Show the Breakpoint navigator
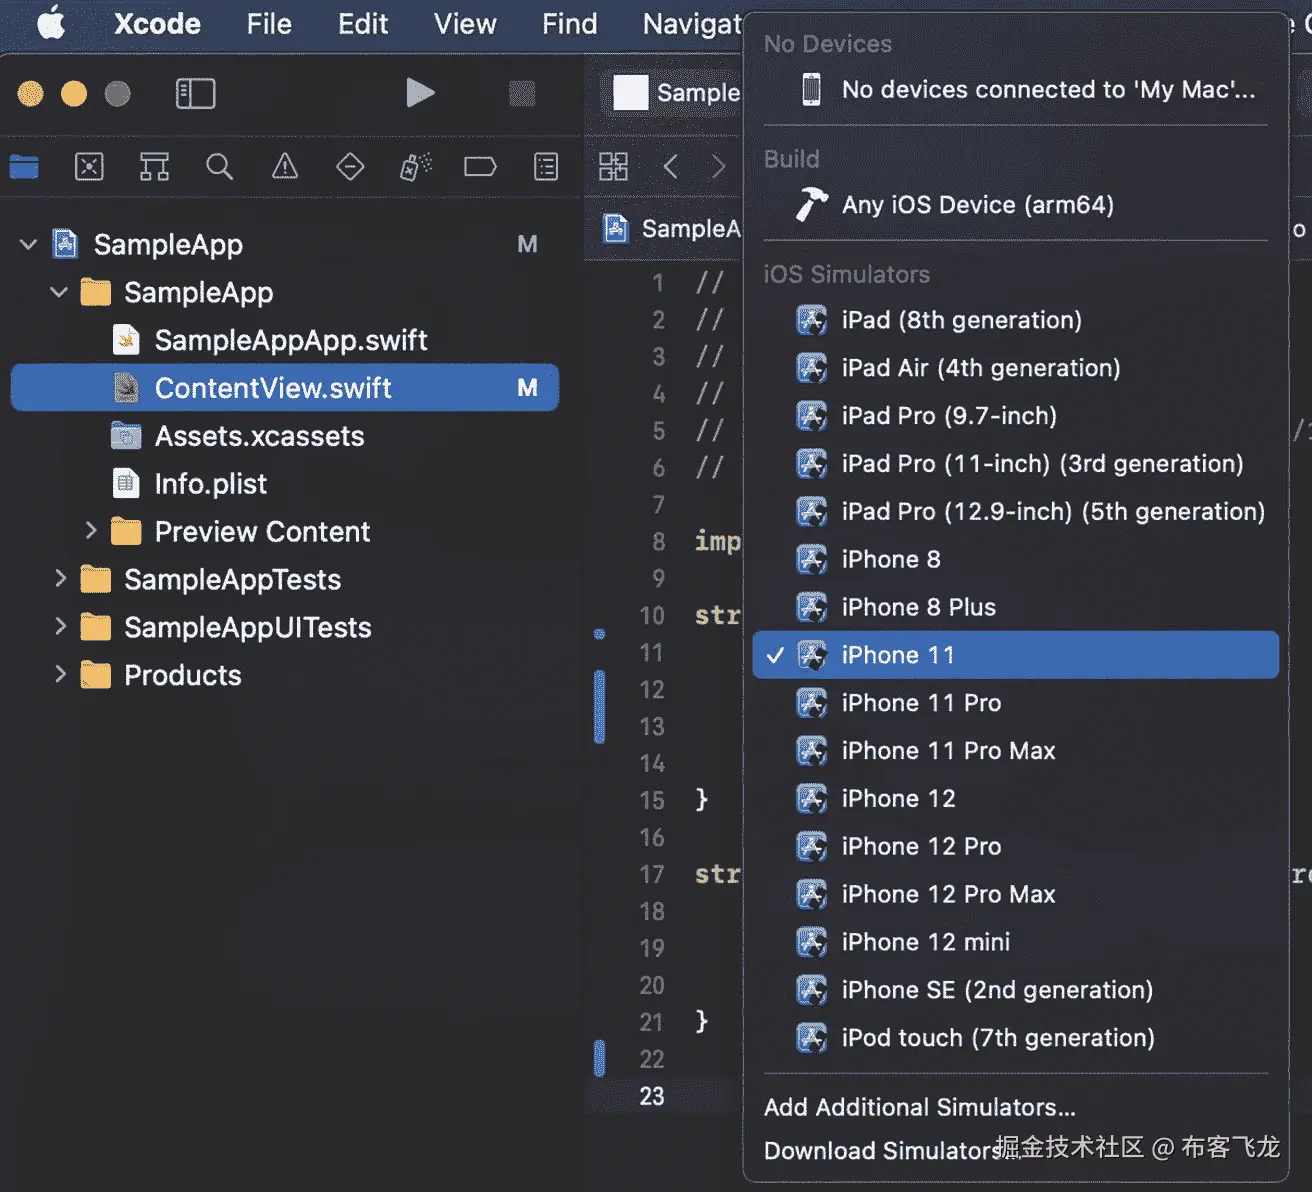The height and width of the screenshot is (1192, 1312). 480,166
